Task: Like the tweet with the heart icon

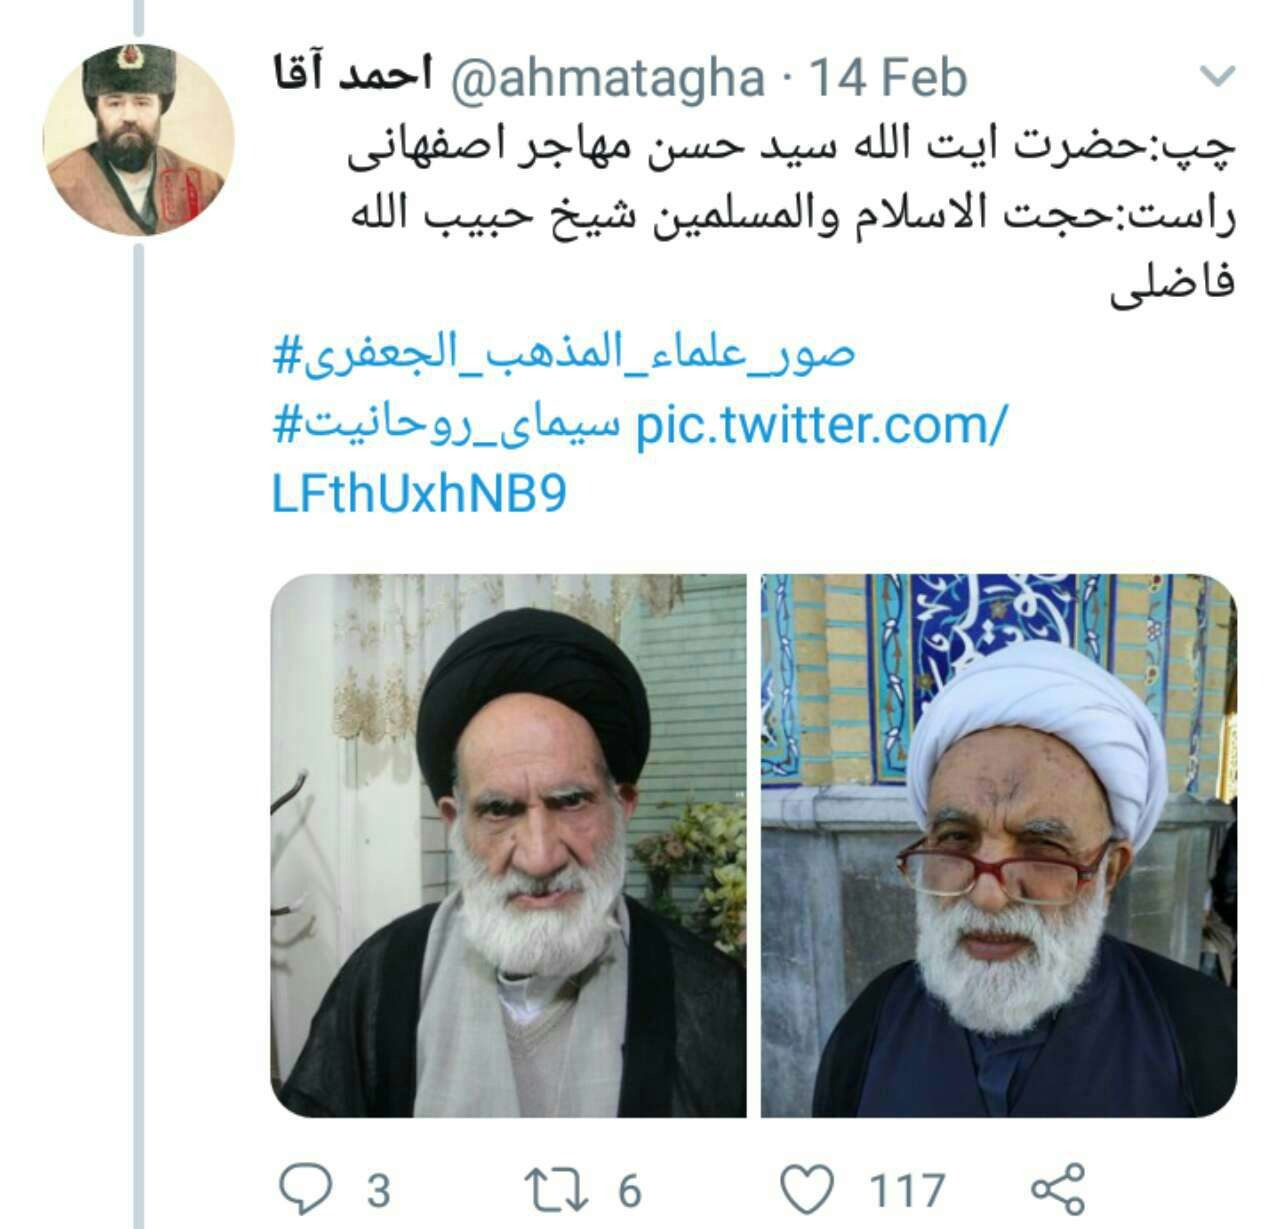Action: [x=806, y=1189]
